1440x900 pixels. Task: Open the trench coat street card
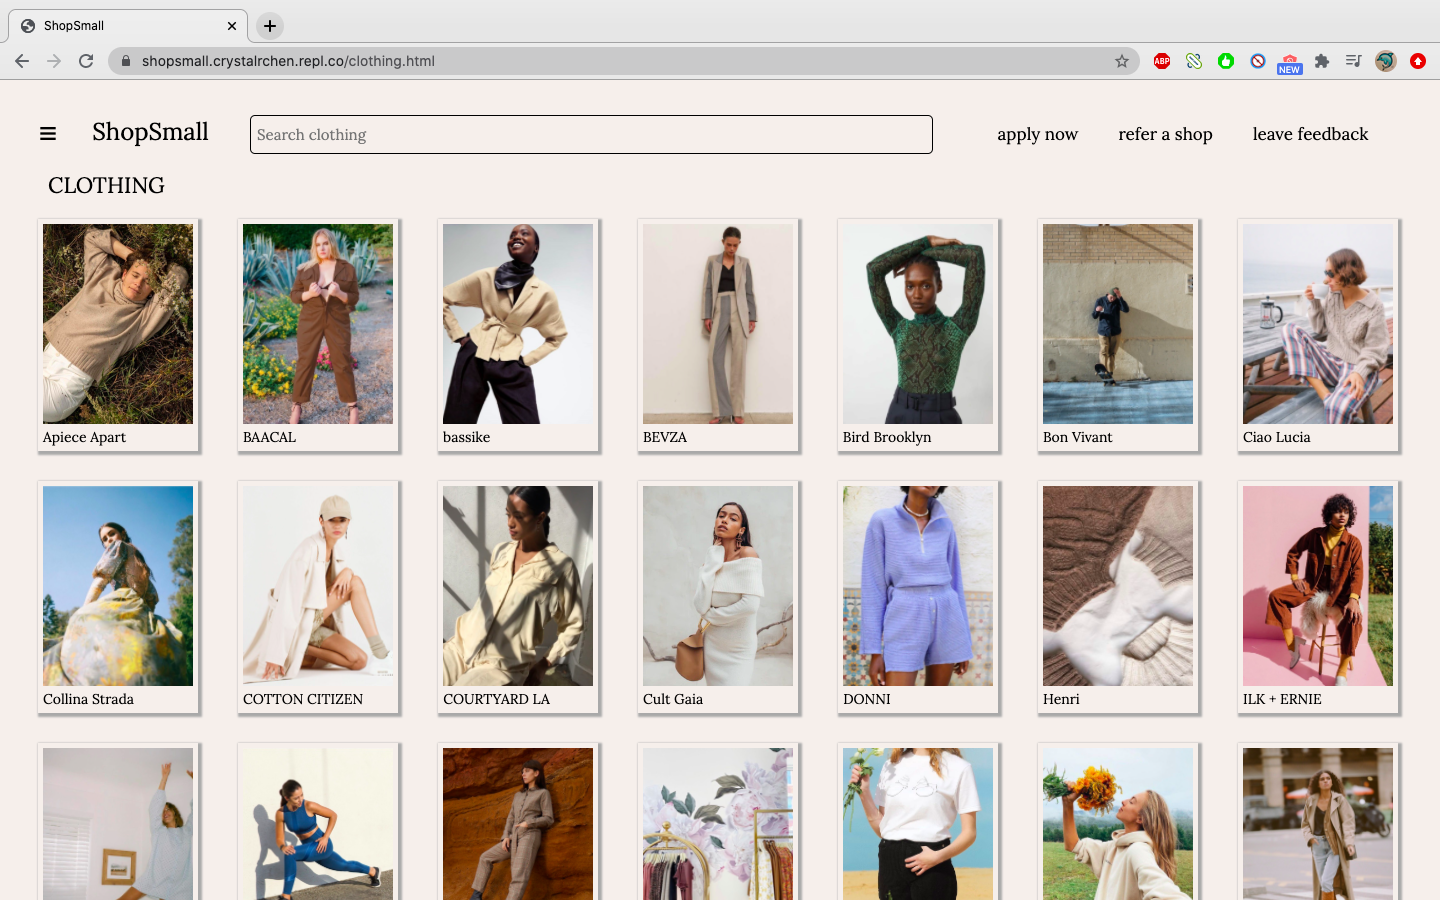[1318, 822]
